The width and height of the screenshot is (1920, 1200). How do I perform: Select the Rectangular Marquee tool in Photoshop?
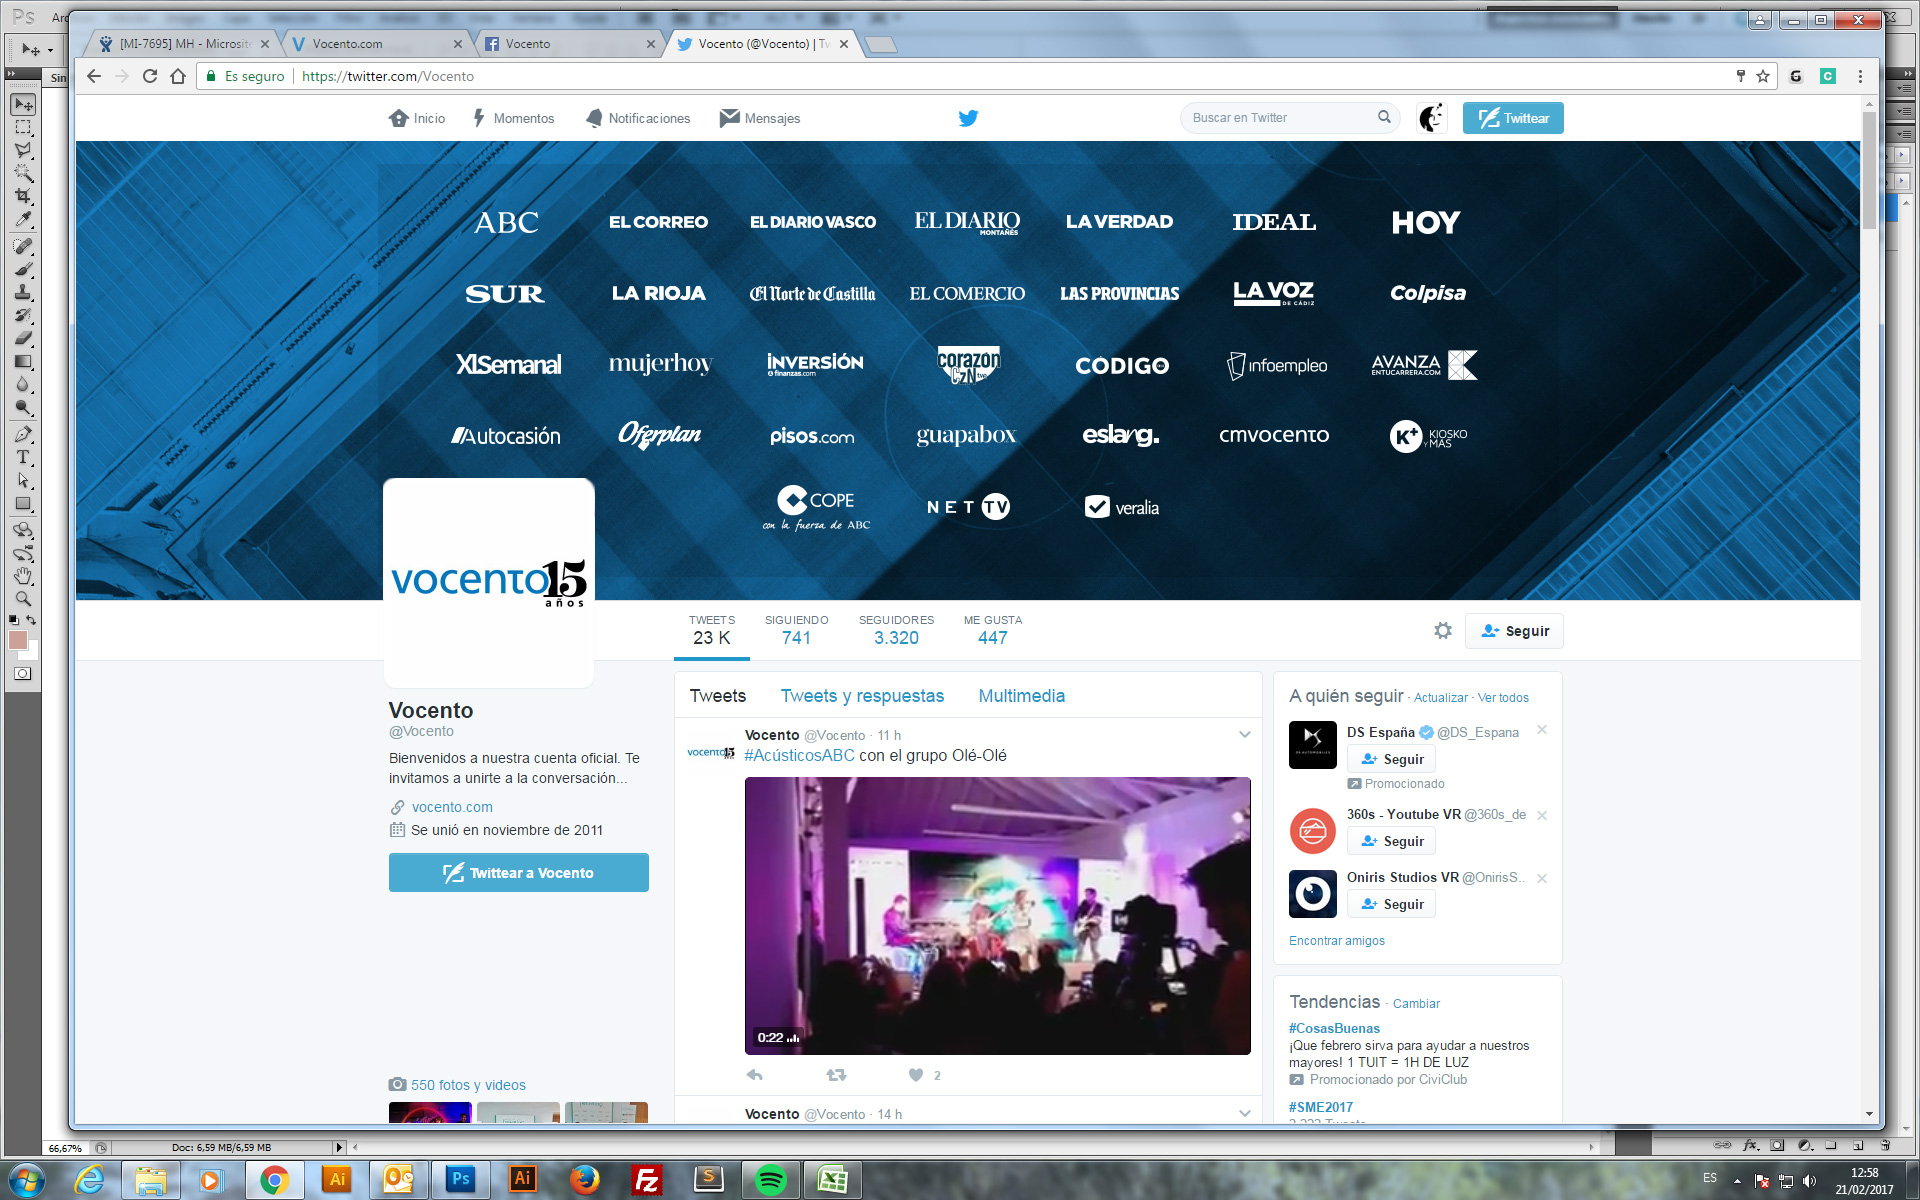[23, 127]
